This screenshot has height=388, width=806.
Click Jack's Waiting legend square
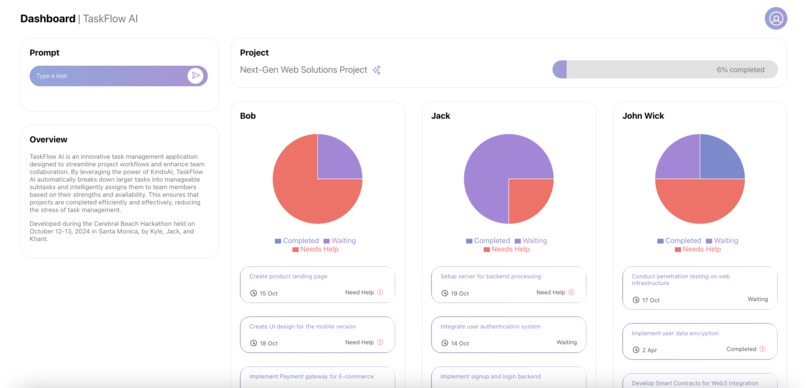pos(518,241)
